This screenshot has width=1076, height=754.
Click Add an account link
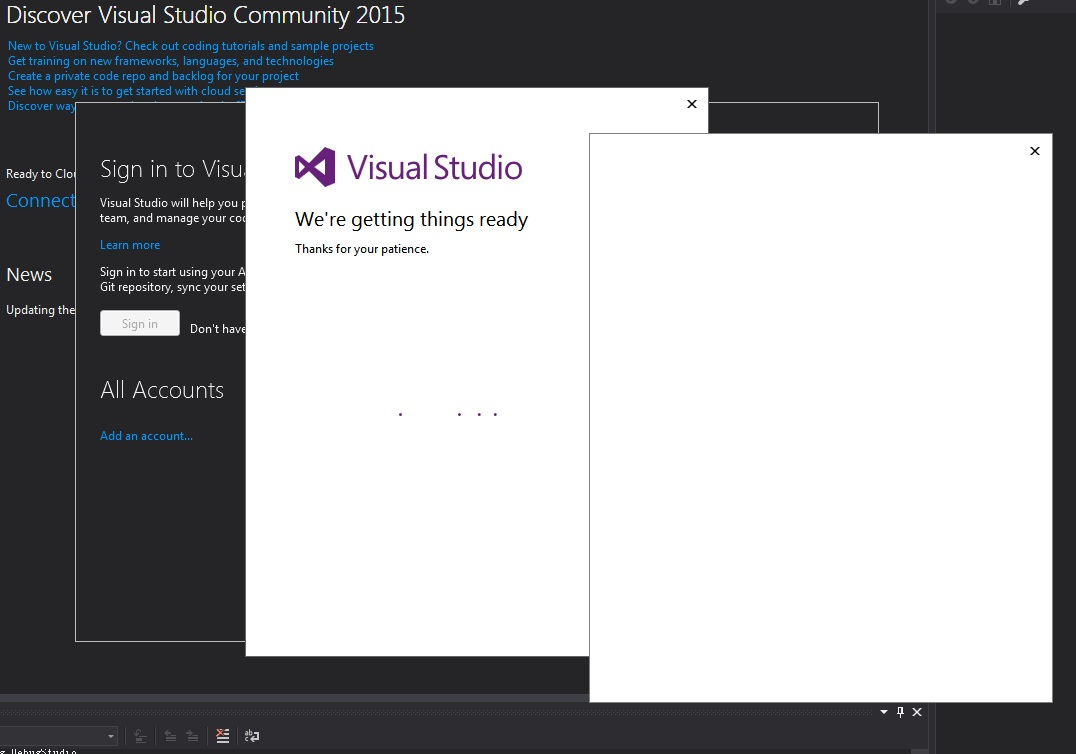point(146,435)
